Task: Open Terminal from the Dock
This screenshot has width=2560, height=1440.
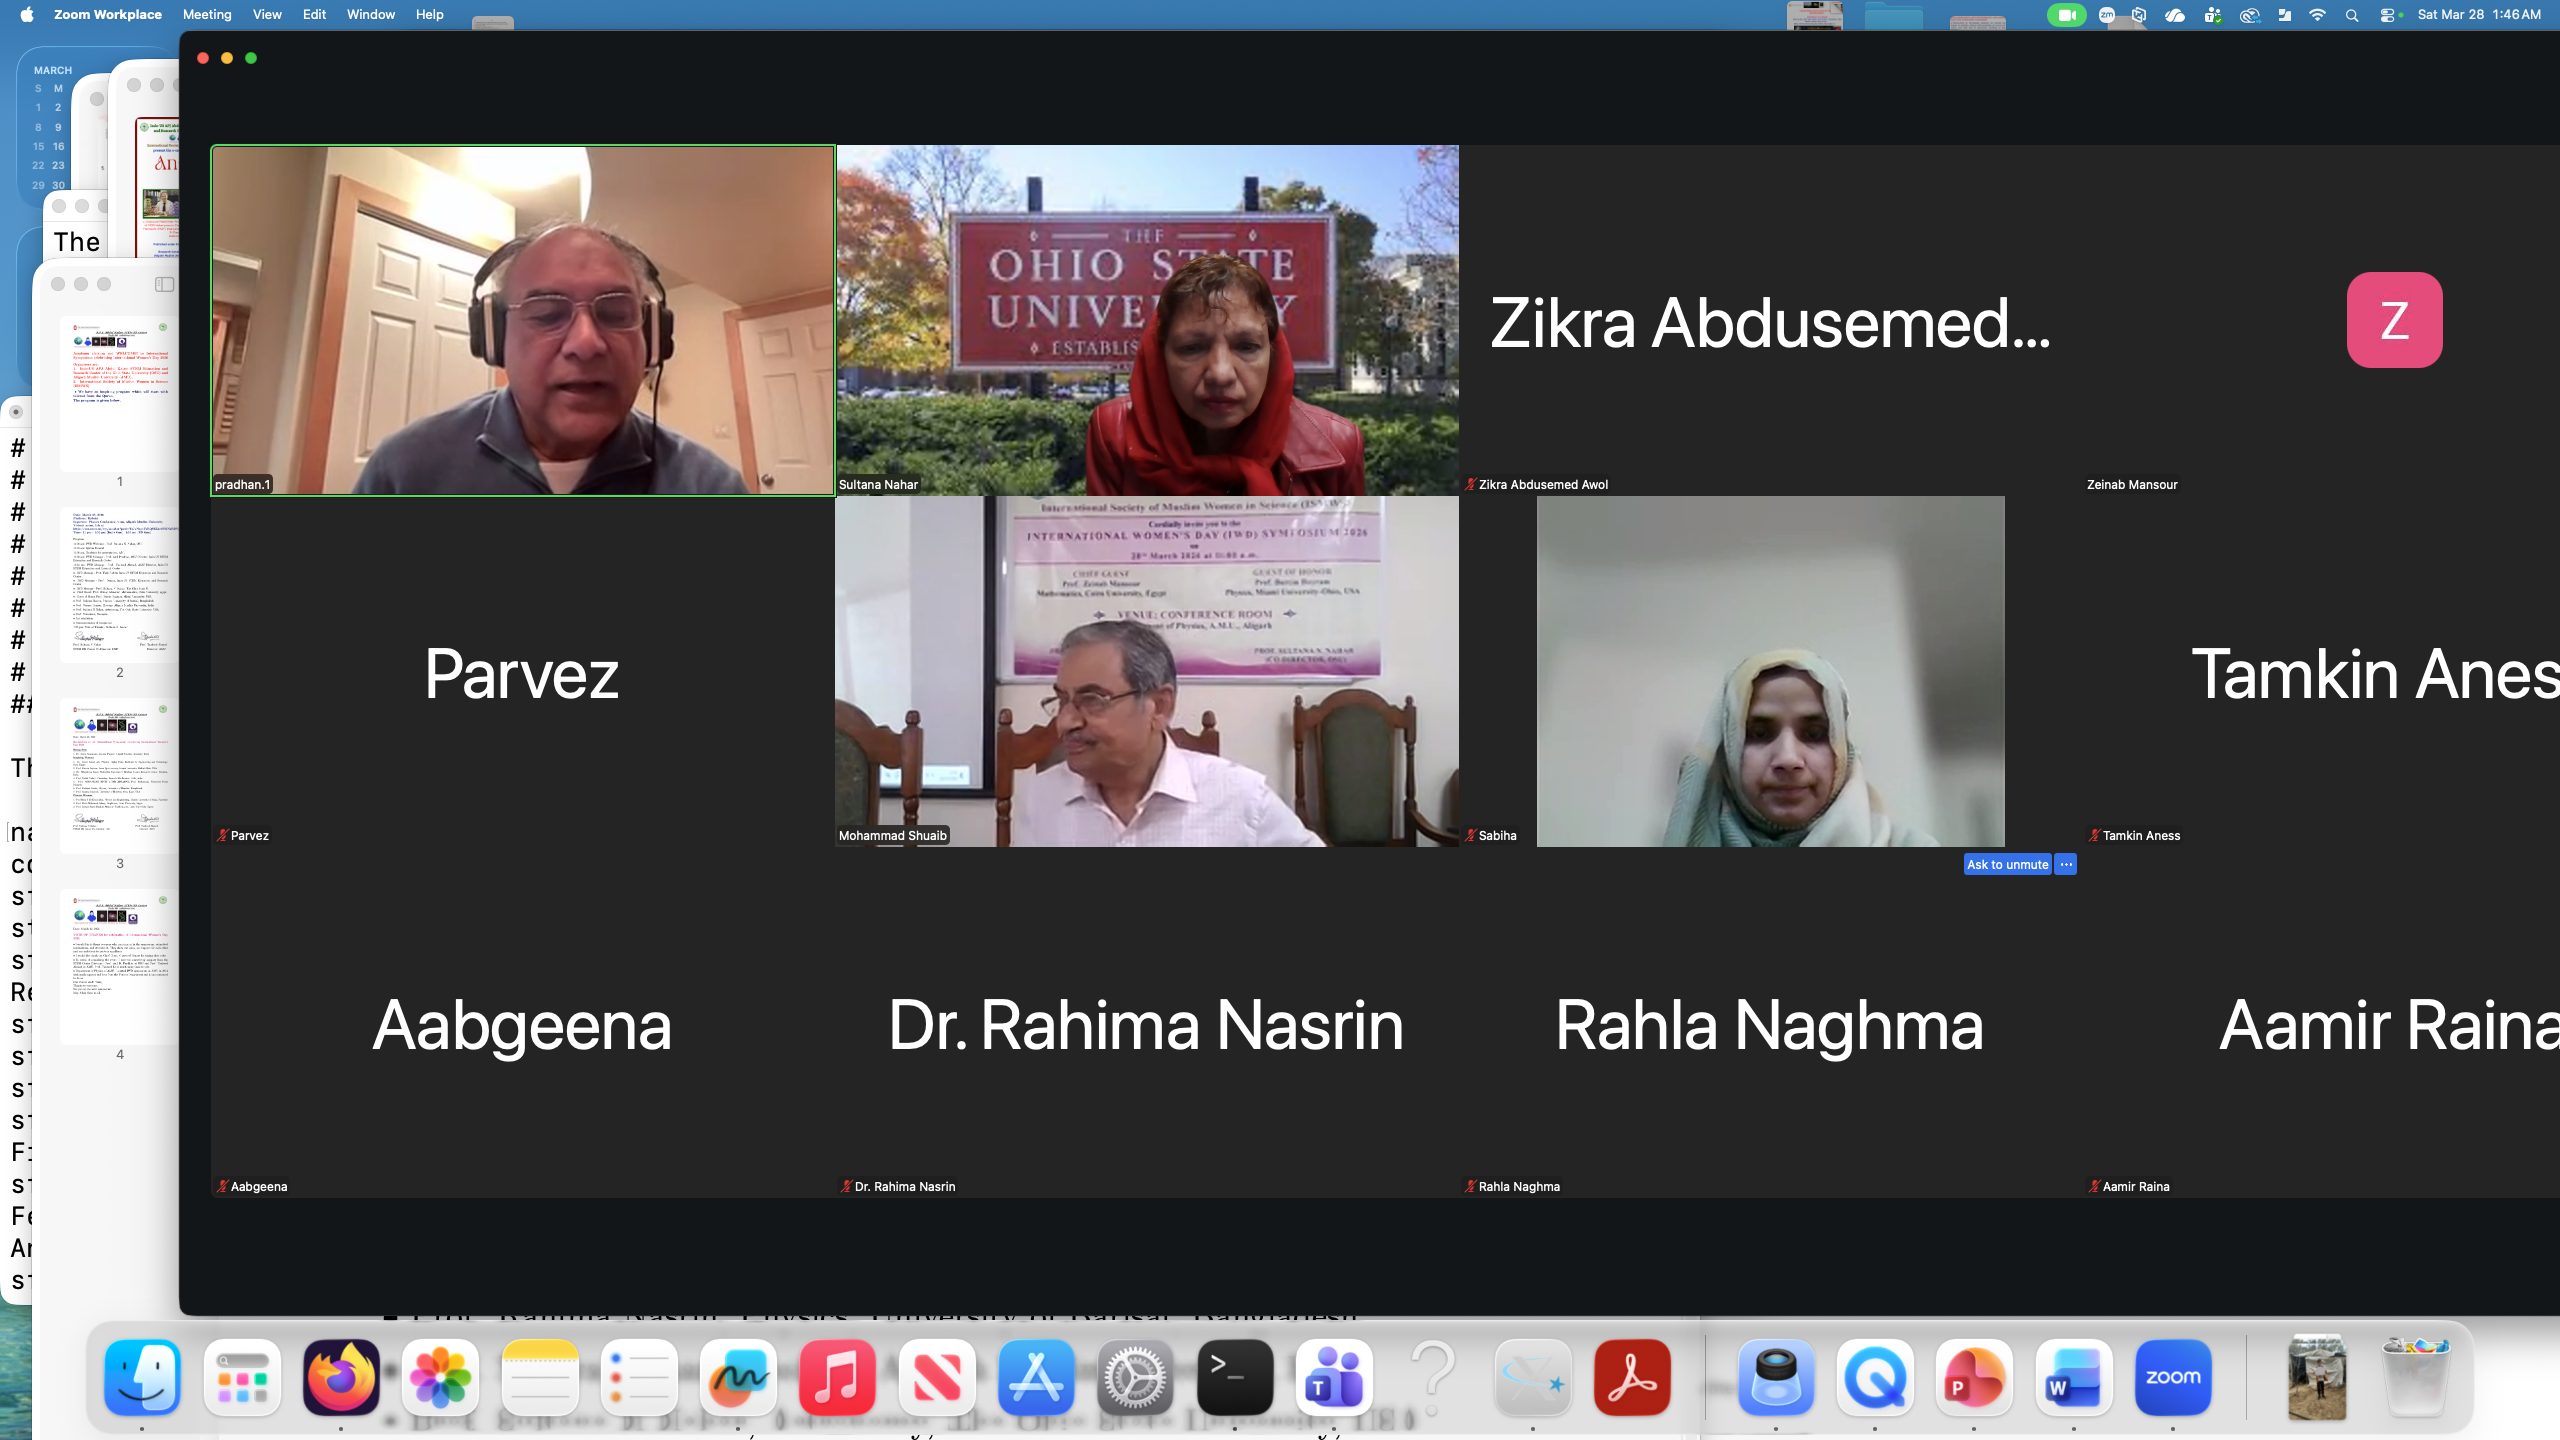Action: click(1235, 1377)
